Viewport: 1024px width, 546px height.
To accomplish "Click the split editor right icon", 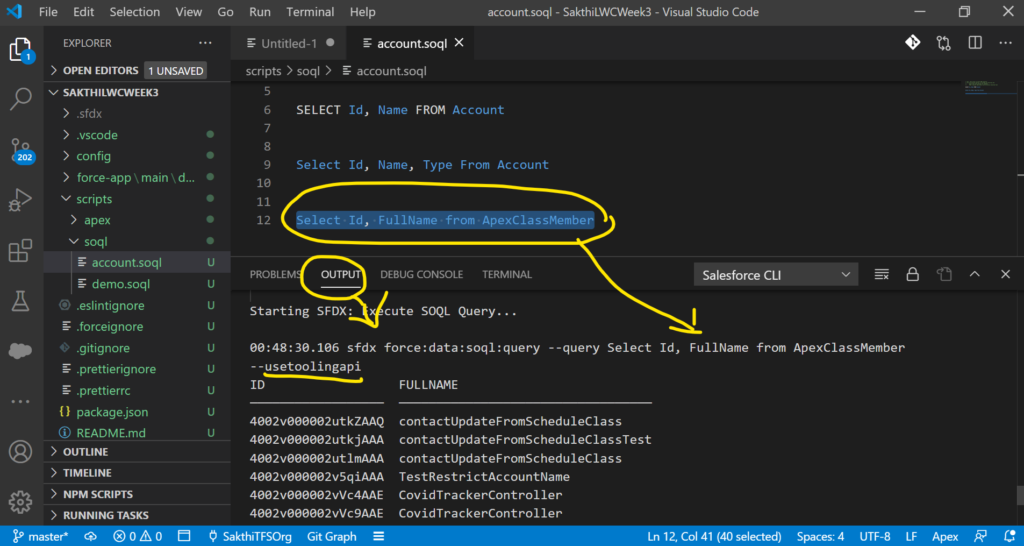I will click(x=974, y=43).
